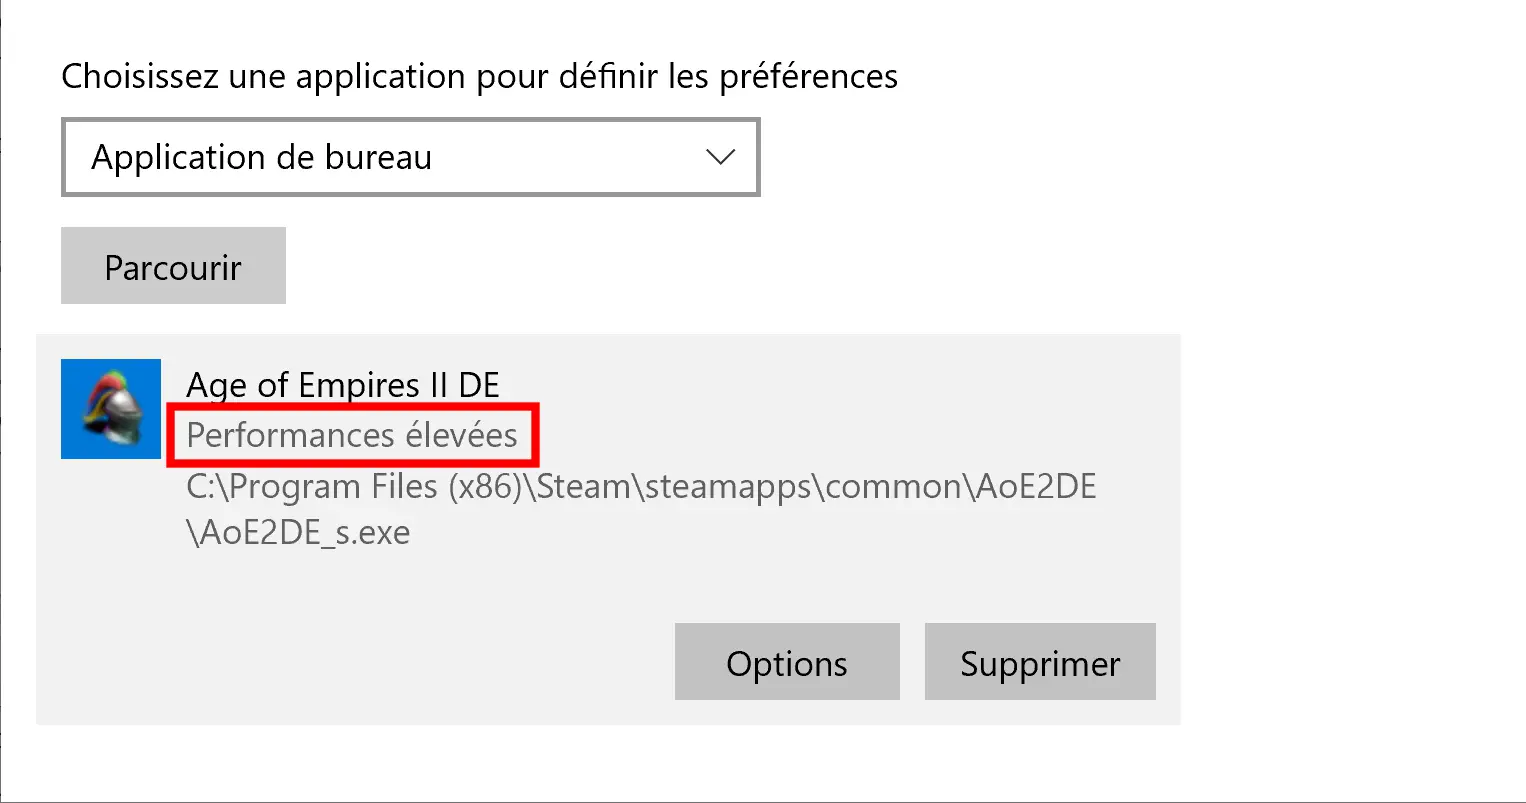This screenshot has height=803, width=1526.
Task: Expand the app type dropdown chevron
Action: click(720, 157)
